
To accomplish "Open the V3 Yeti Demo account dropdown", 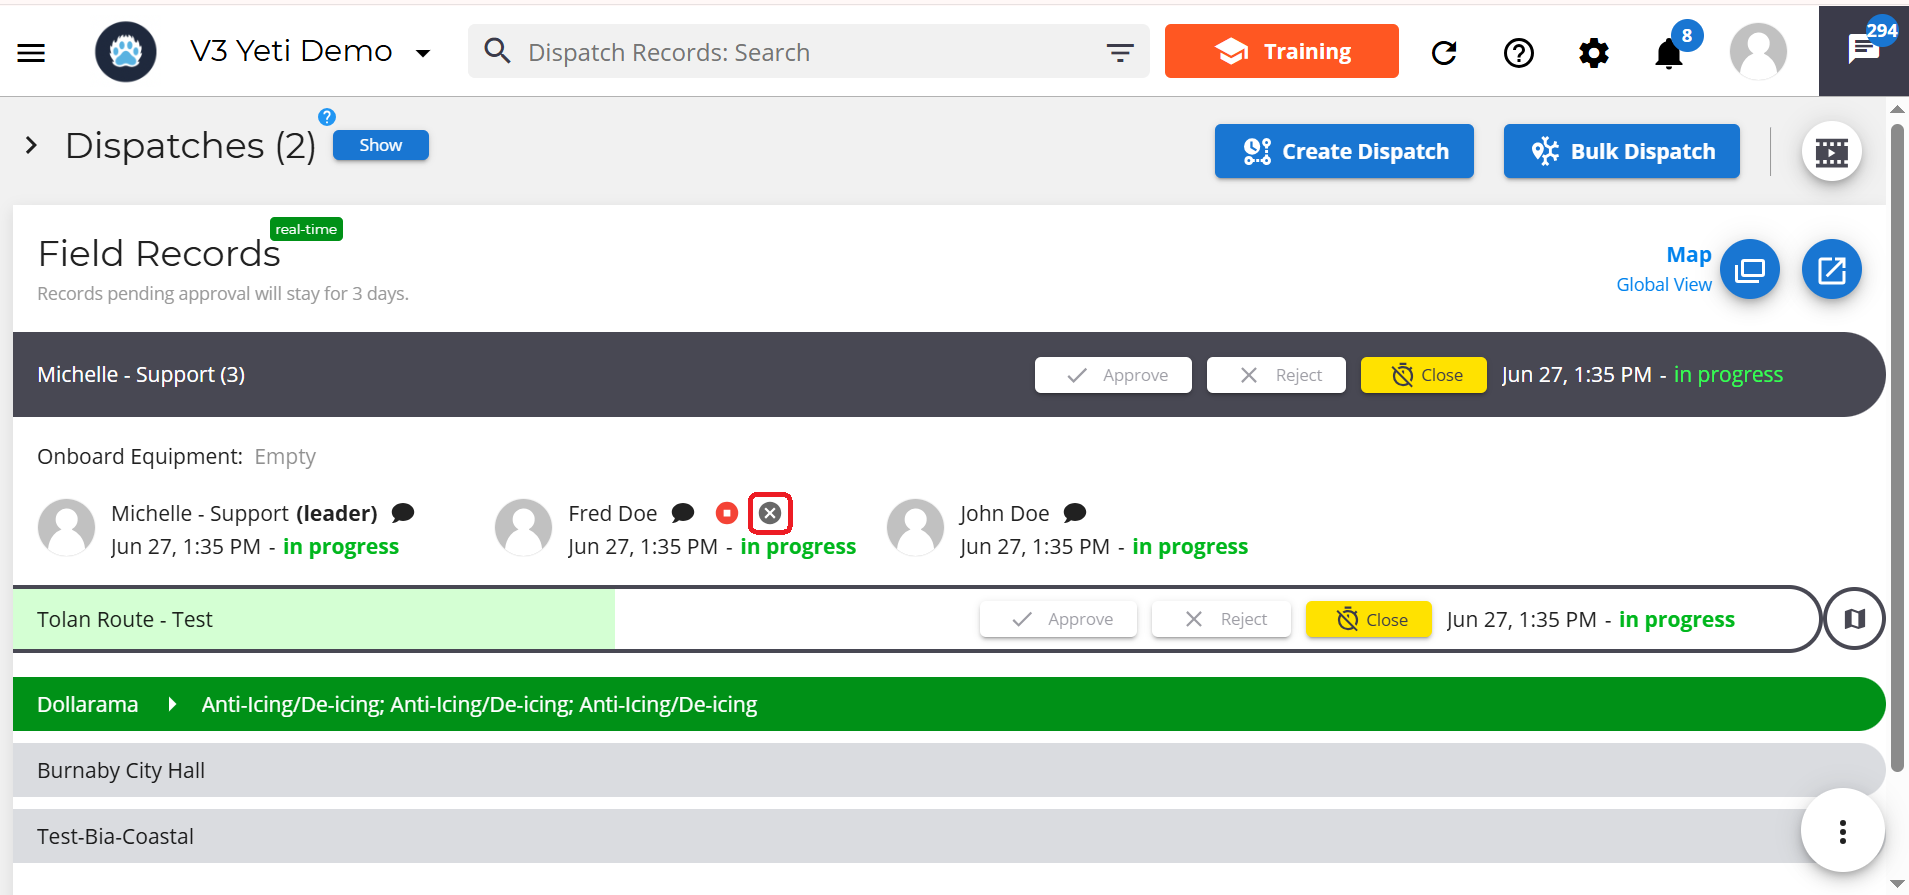I will pos(310,51).
